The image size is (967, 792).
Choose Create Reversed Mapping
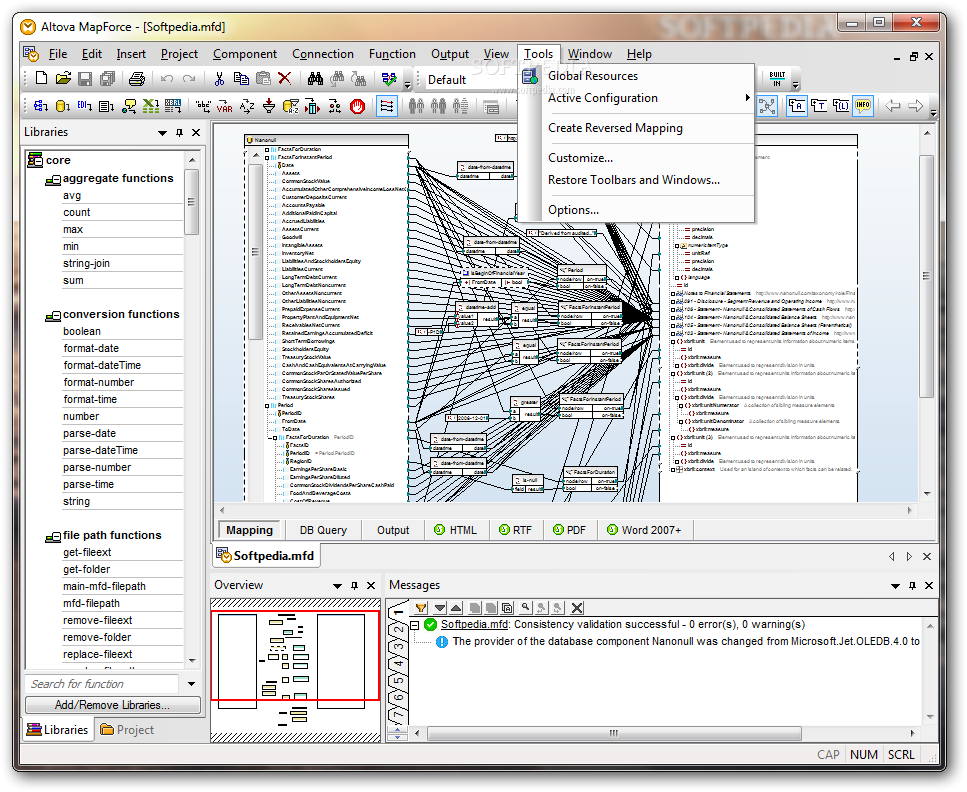click(x=636, y=128)
